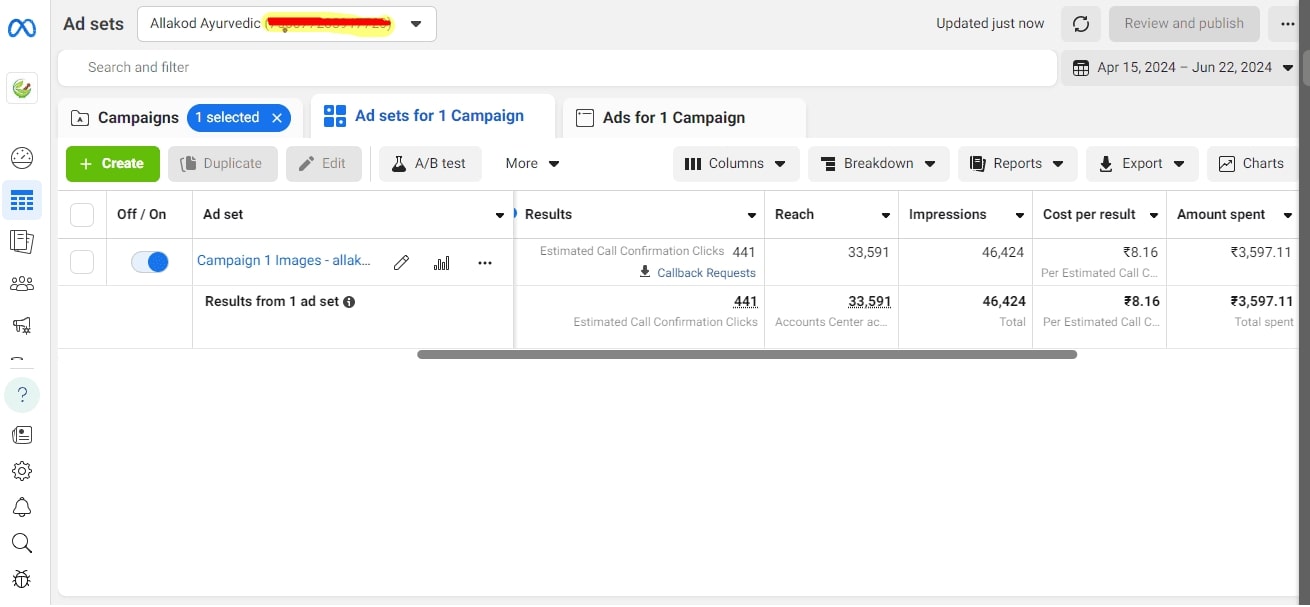
Task: Open Help question mark icon
Action: coord(22,394)
